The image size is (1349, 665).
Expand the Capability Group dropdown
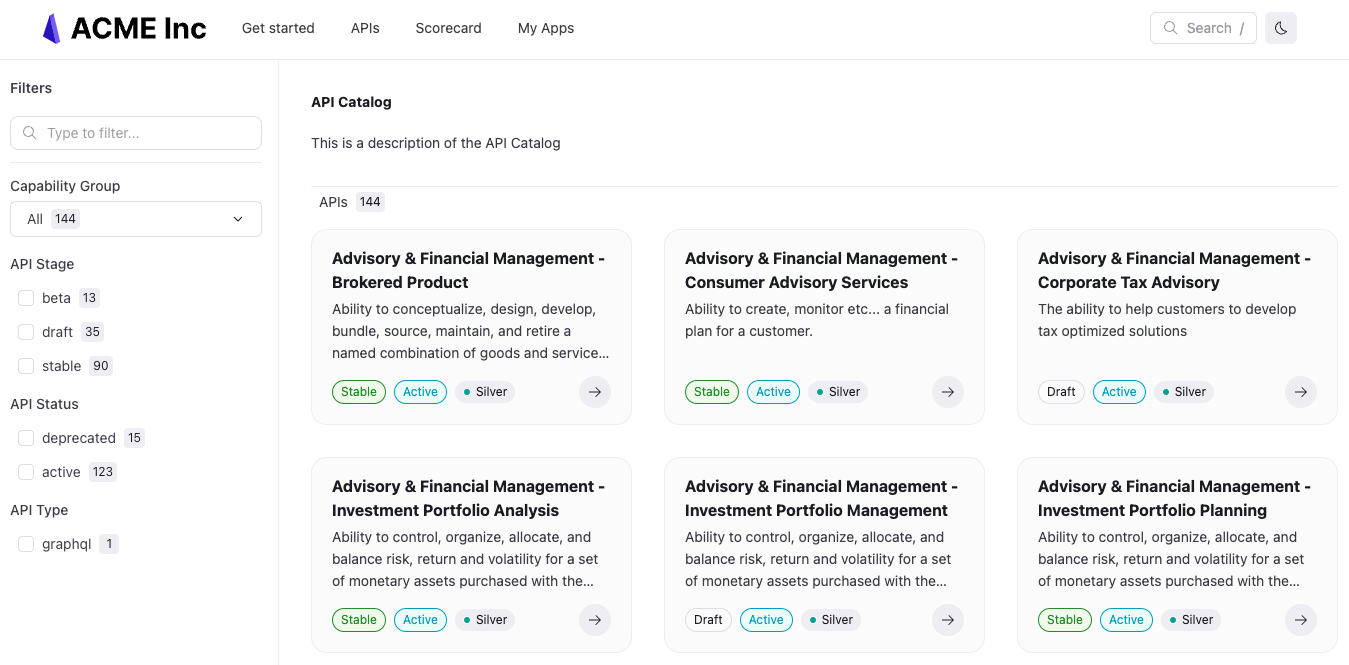[x=136, y=219]
